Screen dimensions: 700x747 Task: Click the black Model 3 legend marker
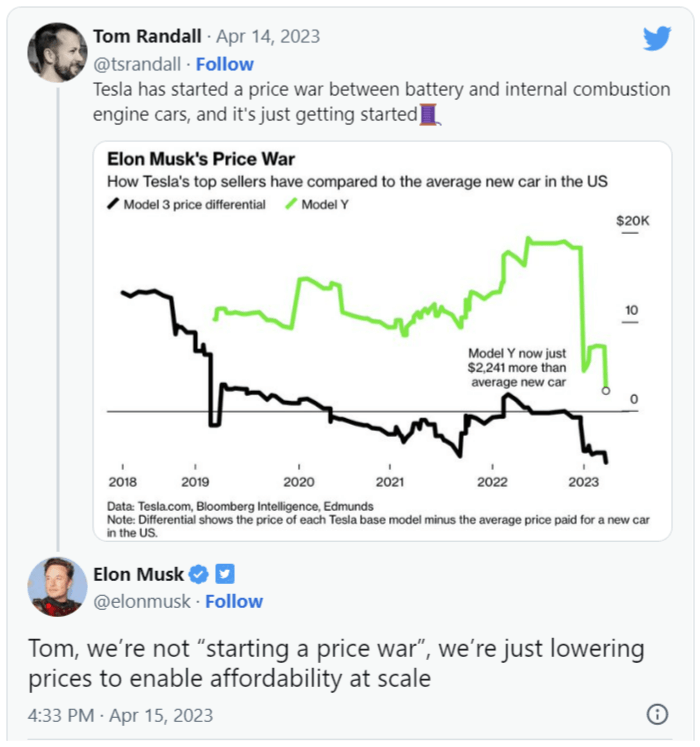click(112, 204)
